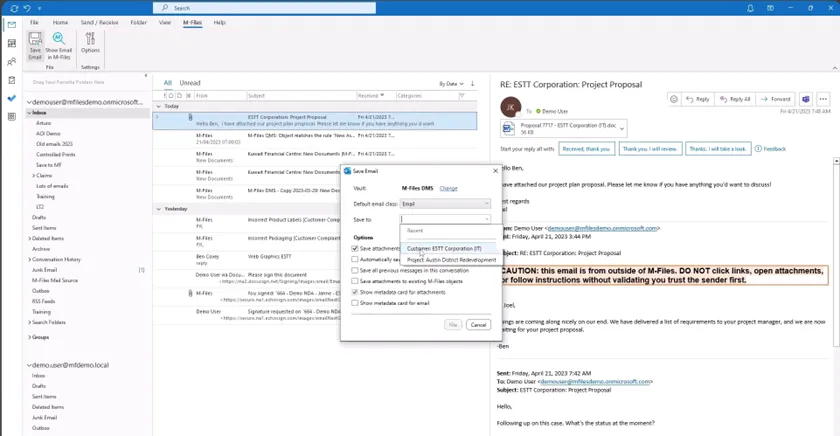This screenshot has width=840, height=436.
Task: Click the Change vault link
Action: pyautogui.click(x=448, y=189)
